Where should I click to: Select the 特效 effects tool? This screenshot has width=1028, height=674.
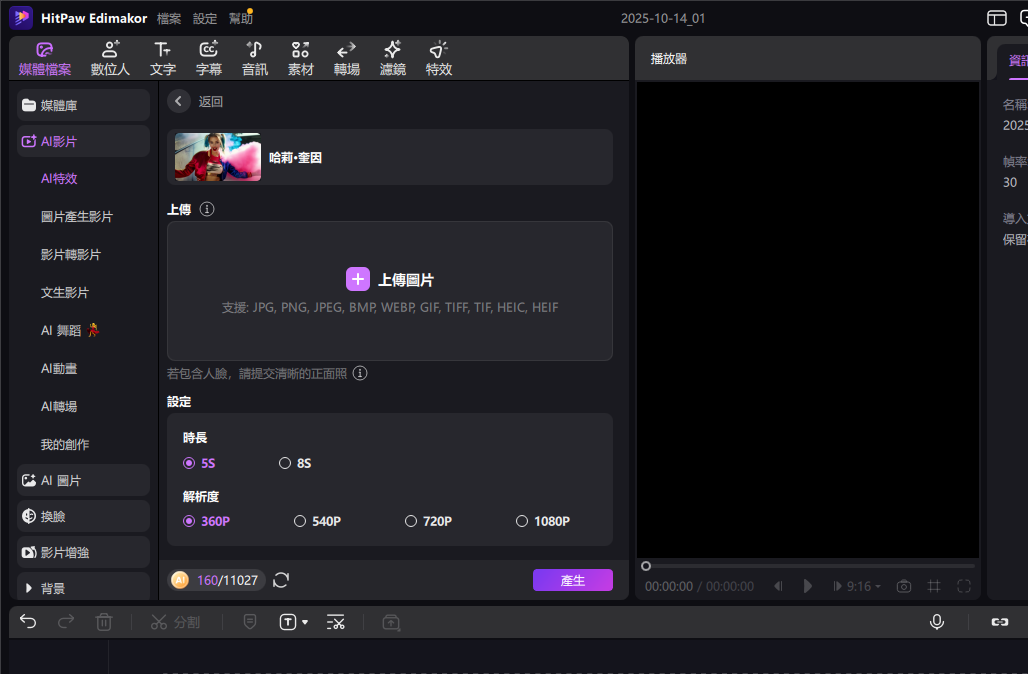(438, 58)
